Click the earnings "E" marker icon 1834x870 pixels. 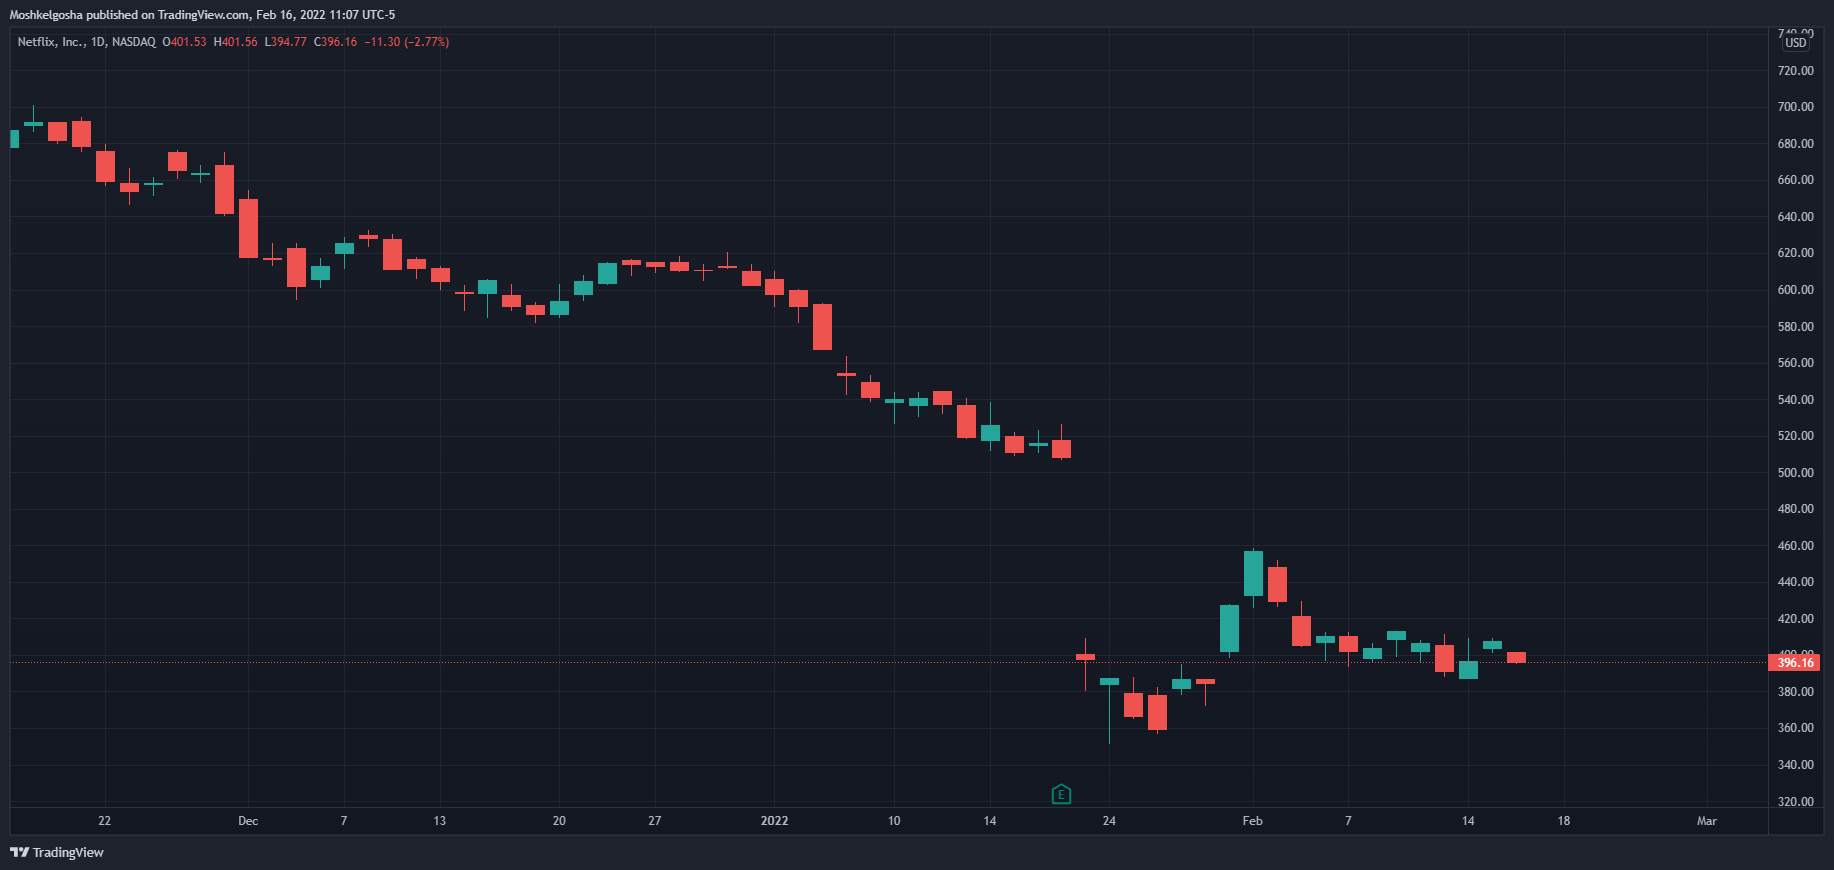tap(1061, 795)
